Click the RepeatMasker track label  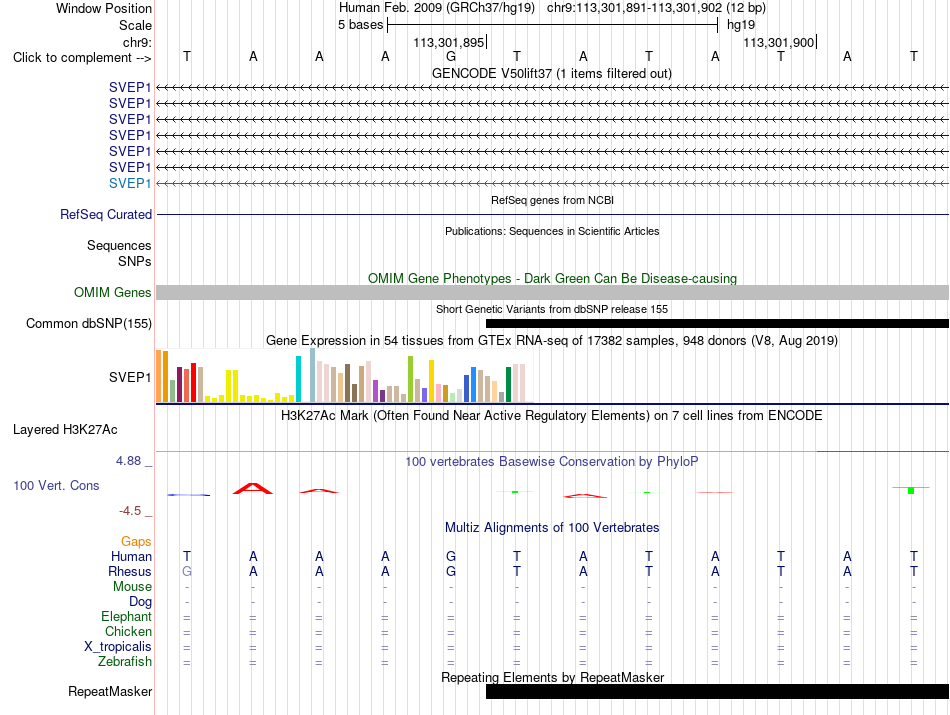[110, 691]
